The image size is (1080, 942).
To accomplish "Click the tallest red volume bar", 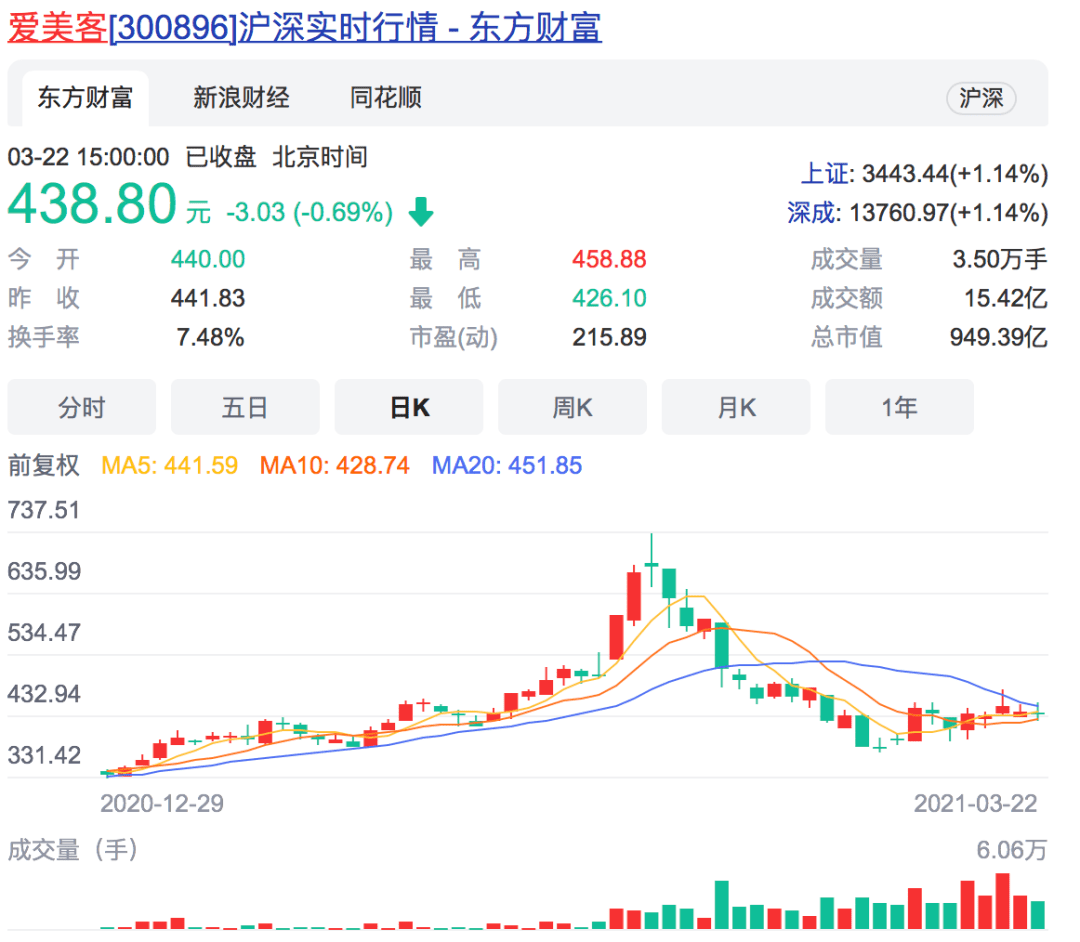I will [1002, 901].
